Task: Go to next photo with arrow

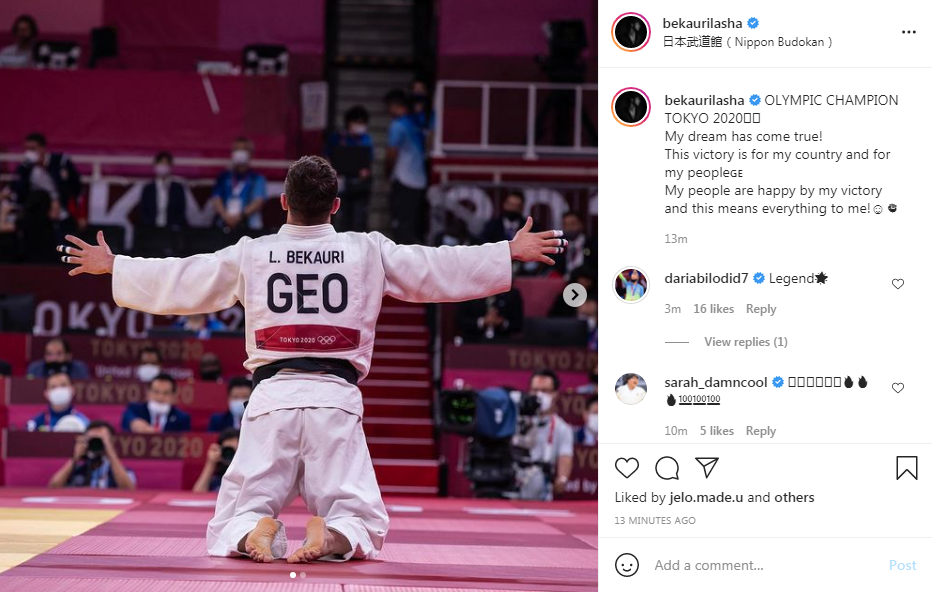Action: [575, 295]
